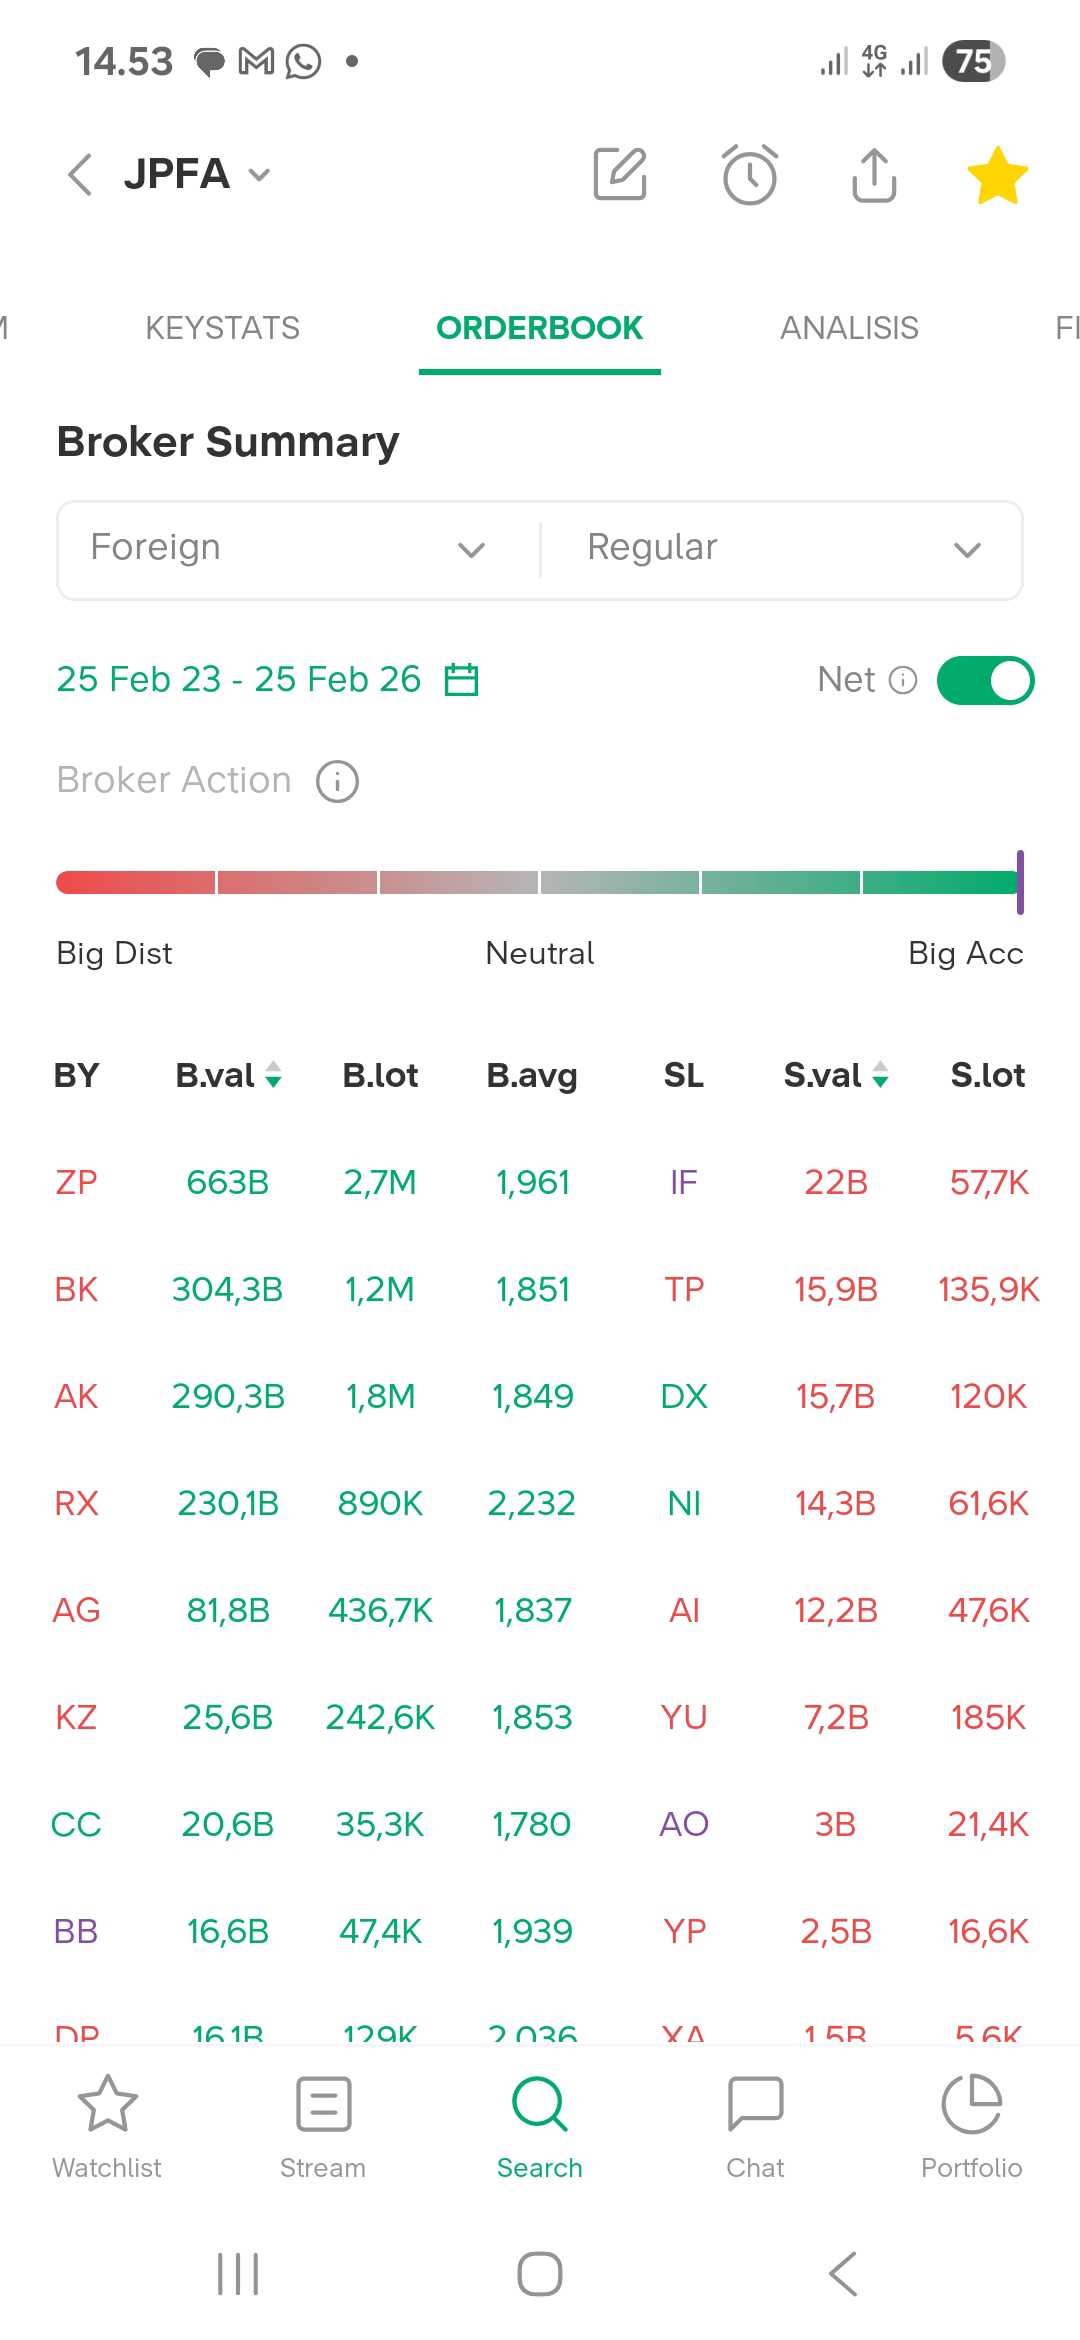The width and height of the screenshot is (1080, 2340).
Task: Switch to the ANALISIS tab
Action: coord(849,328)
